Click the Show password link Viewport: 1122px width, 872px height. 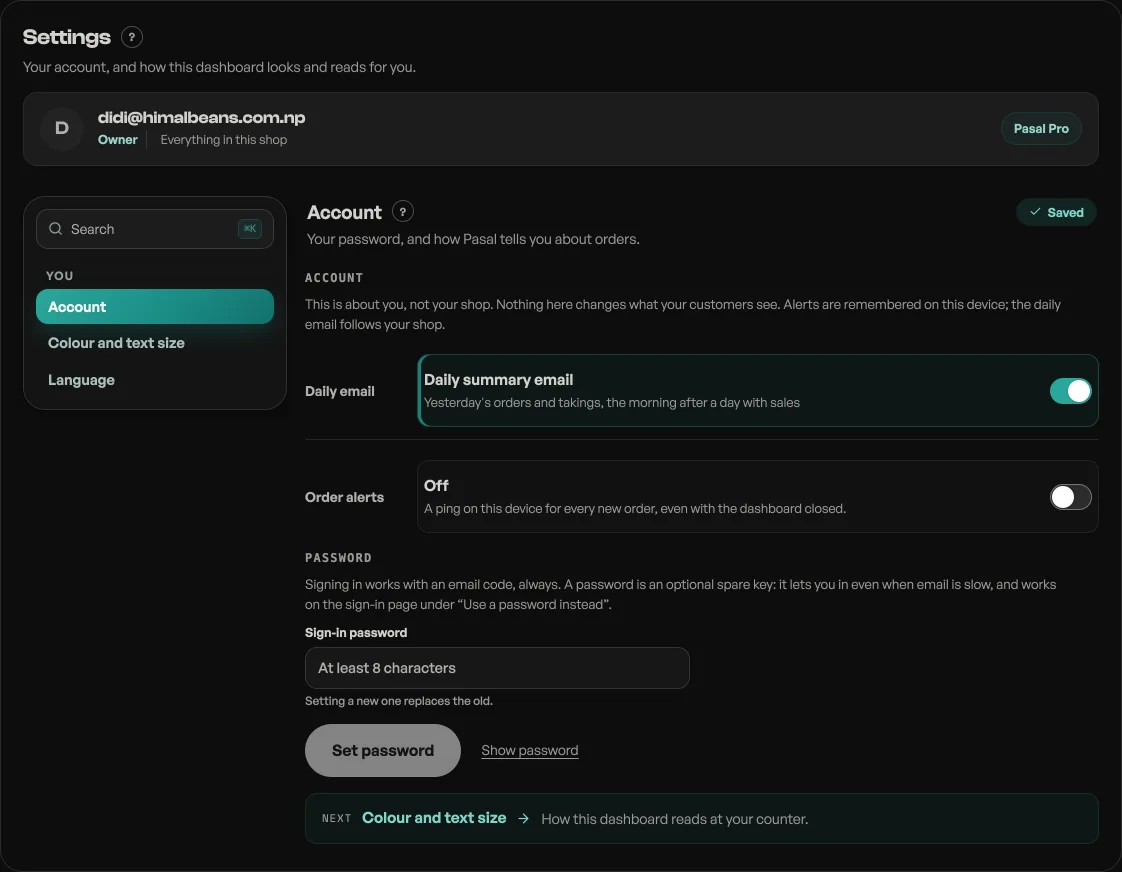pyautogui.click(x=530, y=750)
